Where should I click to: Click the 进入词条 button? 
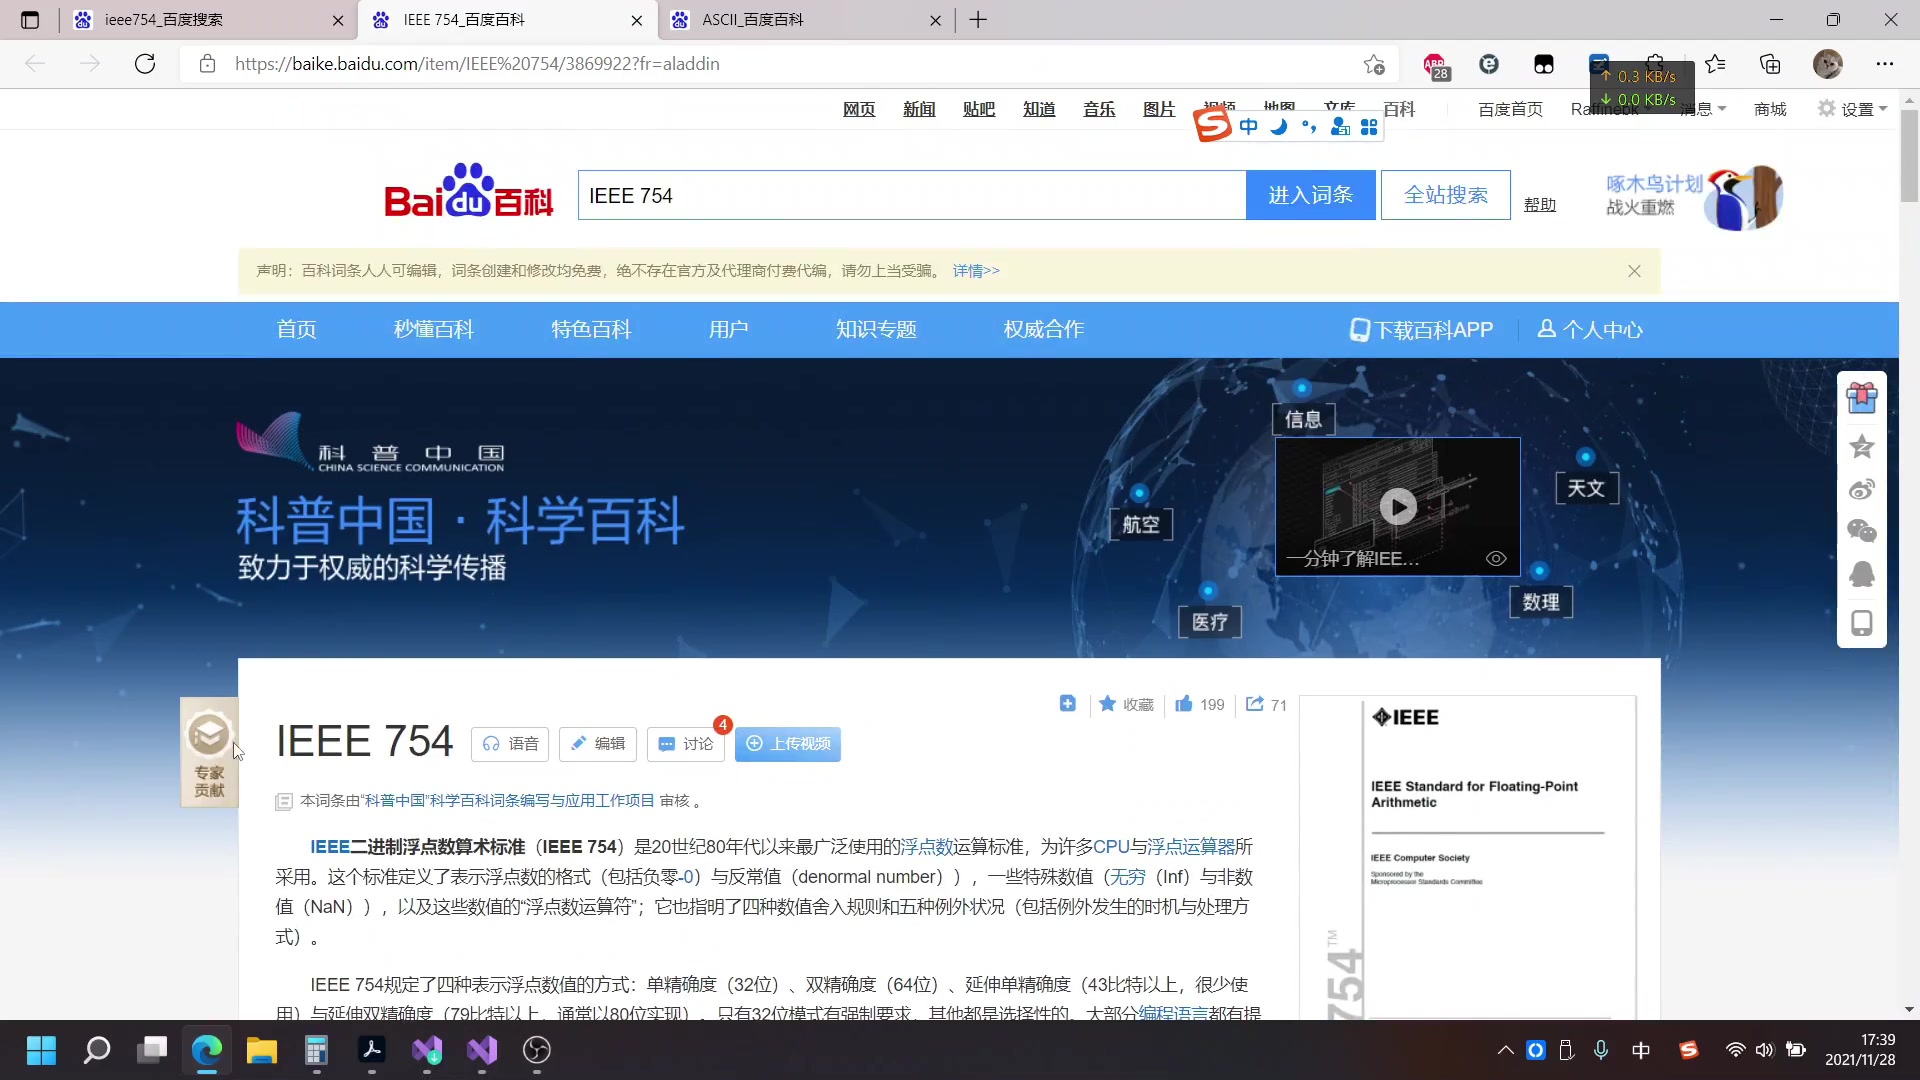(x=1310, y=195)
